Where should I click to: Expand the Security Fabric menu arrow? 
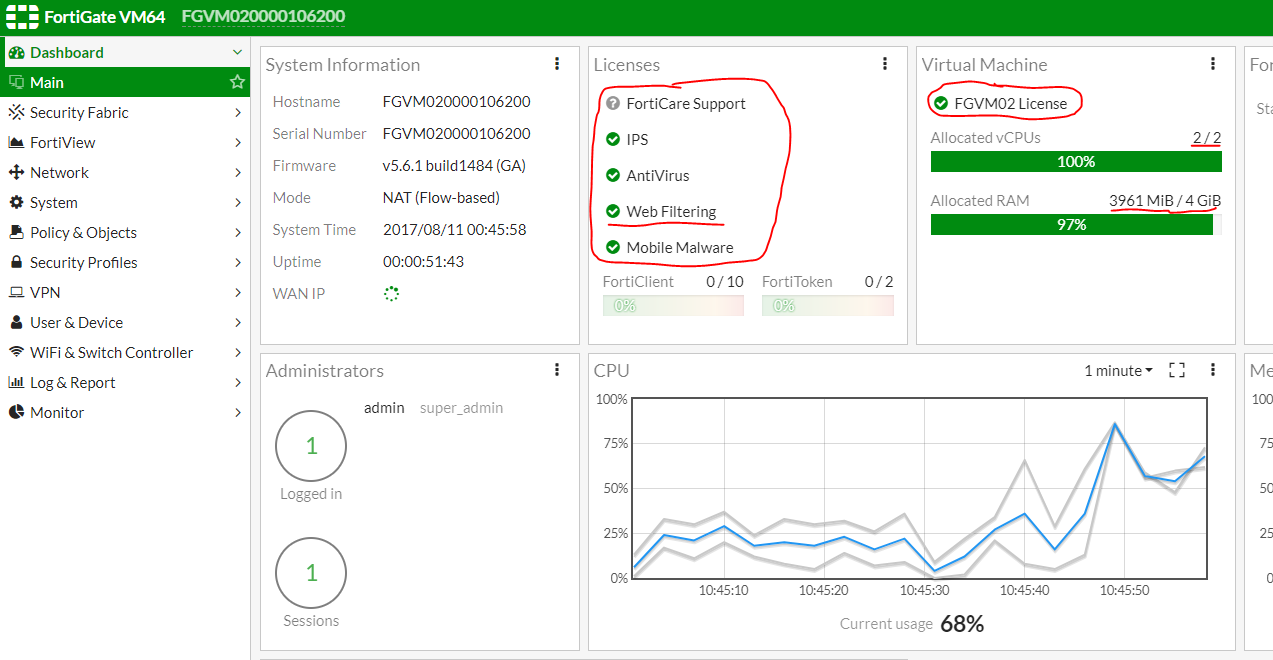click(x=238, y=113)
